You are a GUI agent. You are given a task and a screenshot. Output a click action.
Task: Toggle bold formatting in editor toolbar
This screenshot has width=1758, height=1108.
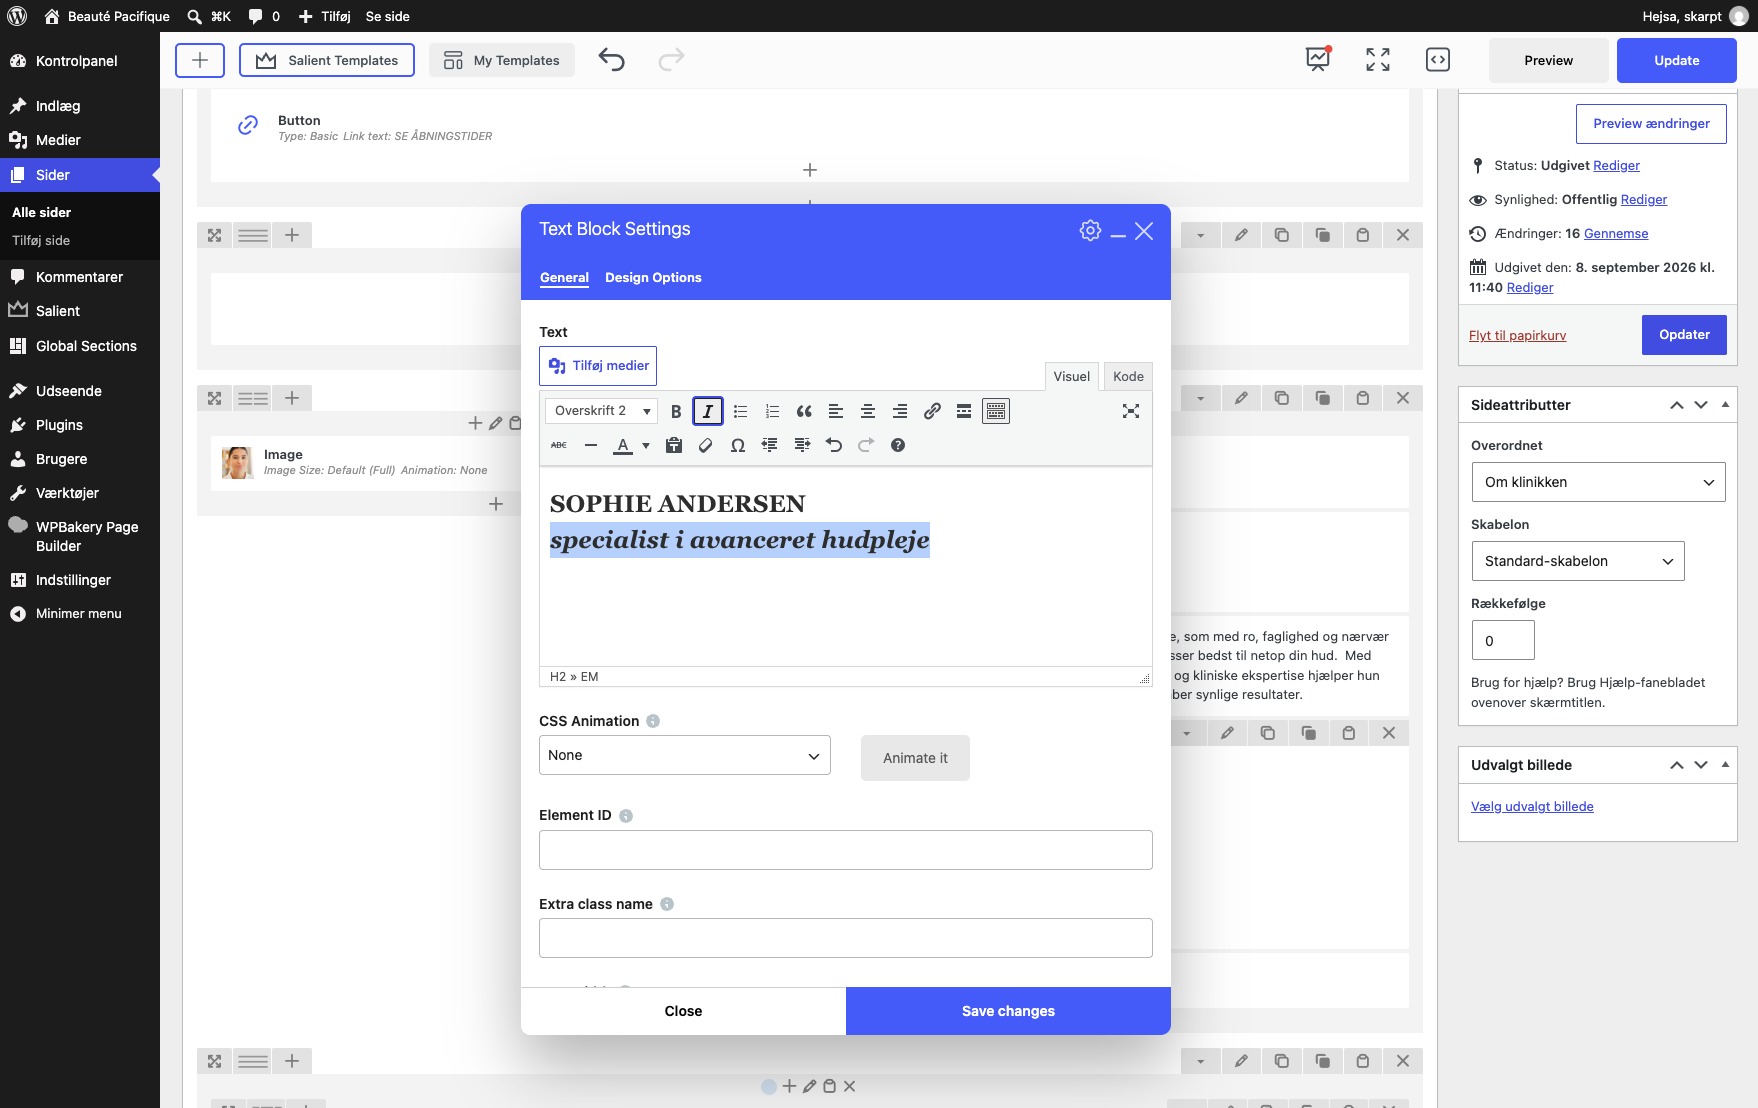coord(676,411)
